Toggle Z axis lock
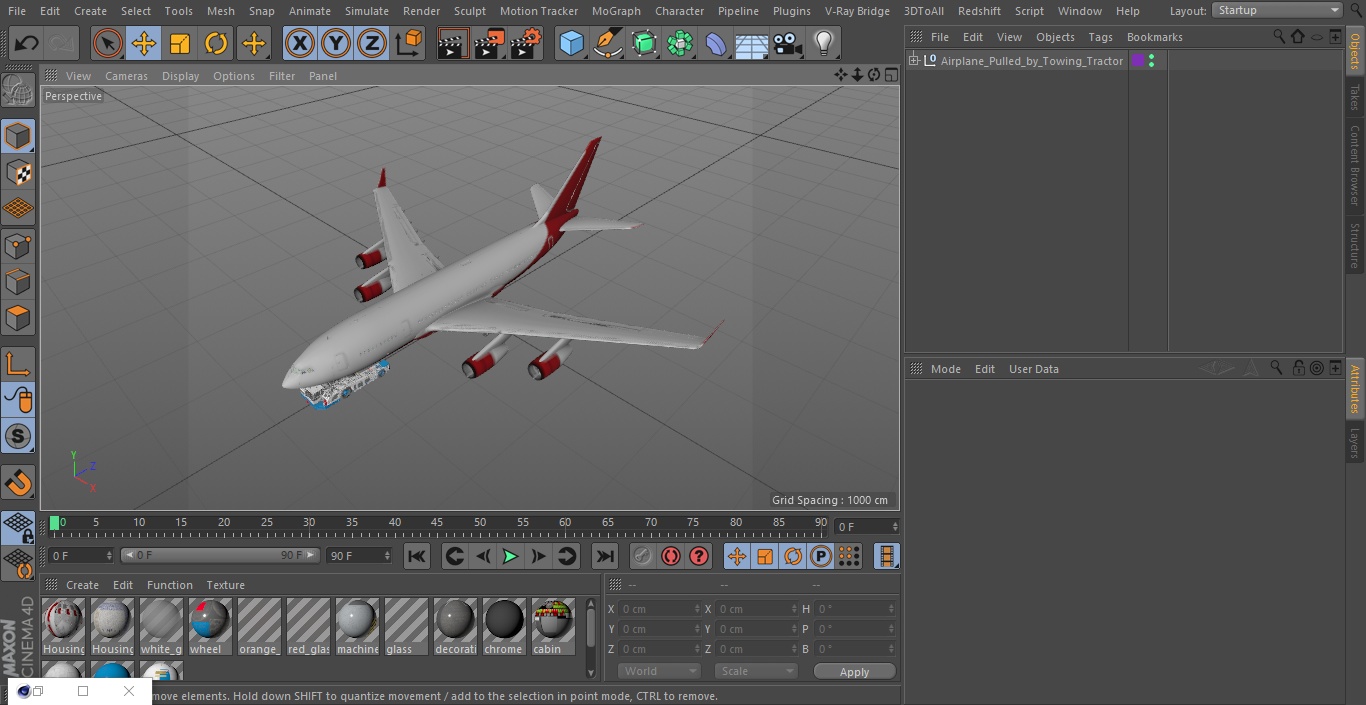 pos(372,43)
